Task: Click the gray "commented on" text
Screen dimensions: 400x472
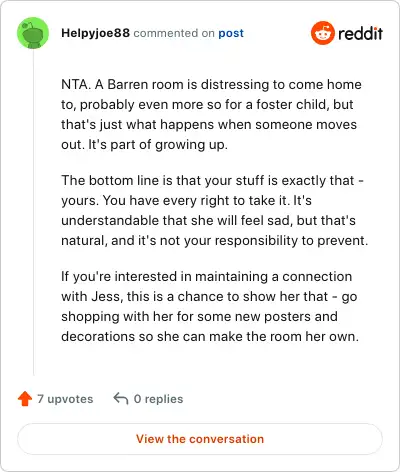Action: (x=174, y=33)
